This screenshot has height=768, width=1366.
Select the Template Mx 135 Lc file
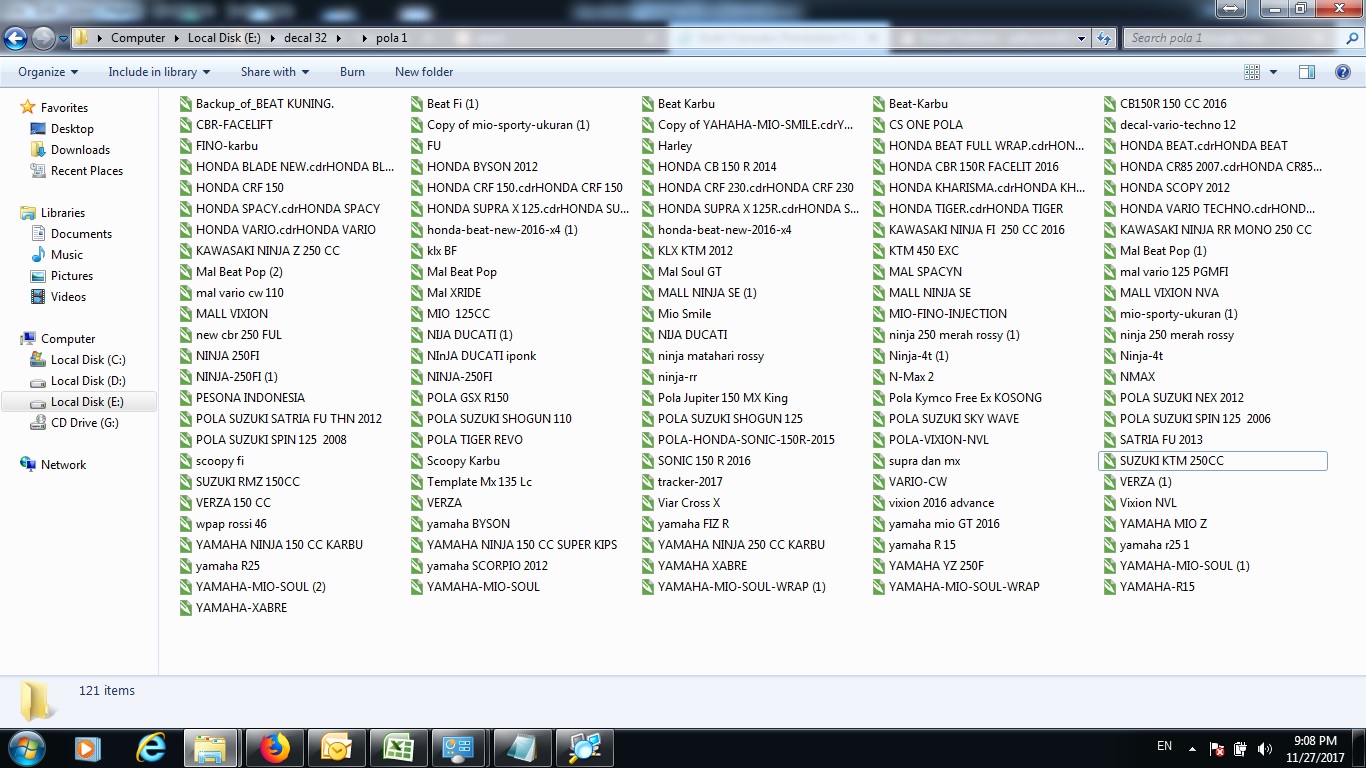[x=472, y=482]
